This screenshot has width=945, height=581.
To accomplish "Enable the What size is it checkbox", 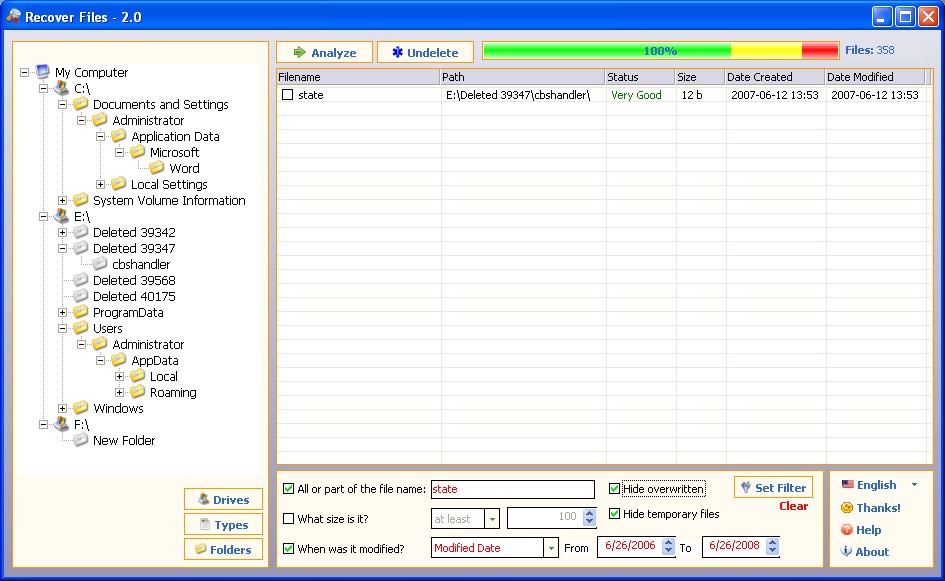I will point(289,519).
